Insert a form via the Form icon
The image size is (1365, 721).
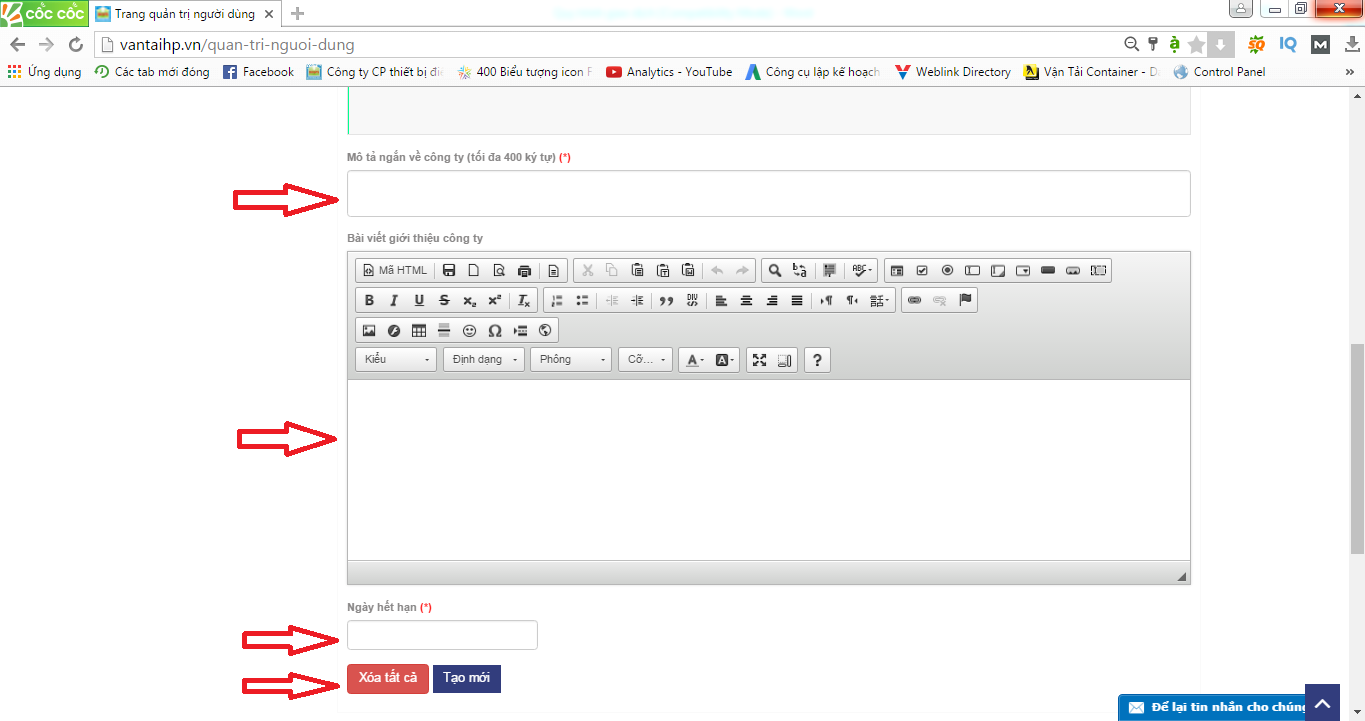pyautogui.click(x=897, y=271)
